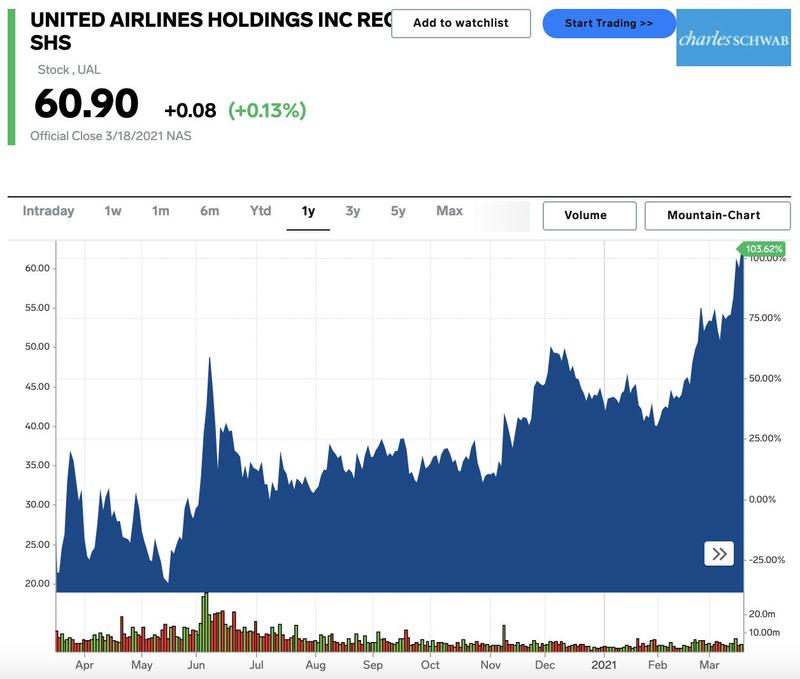Click the 60.00 y-axis price label
This screenshot has height=679, width=800.
[37, 268]
